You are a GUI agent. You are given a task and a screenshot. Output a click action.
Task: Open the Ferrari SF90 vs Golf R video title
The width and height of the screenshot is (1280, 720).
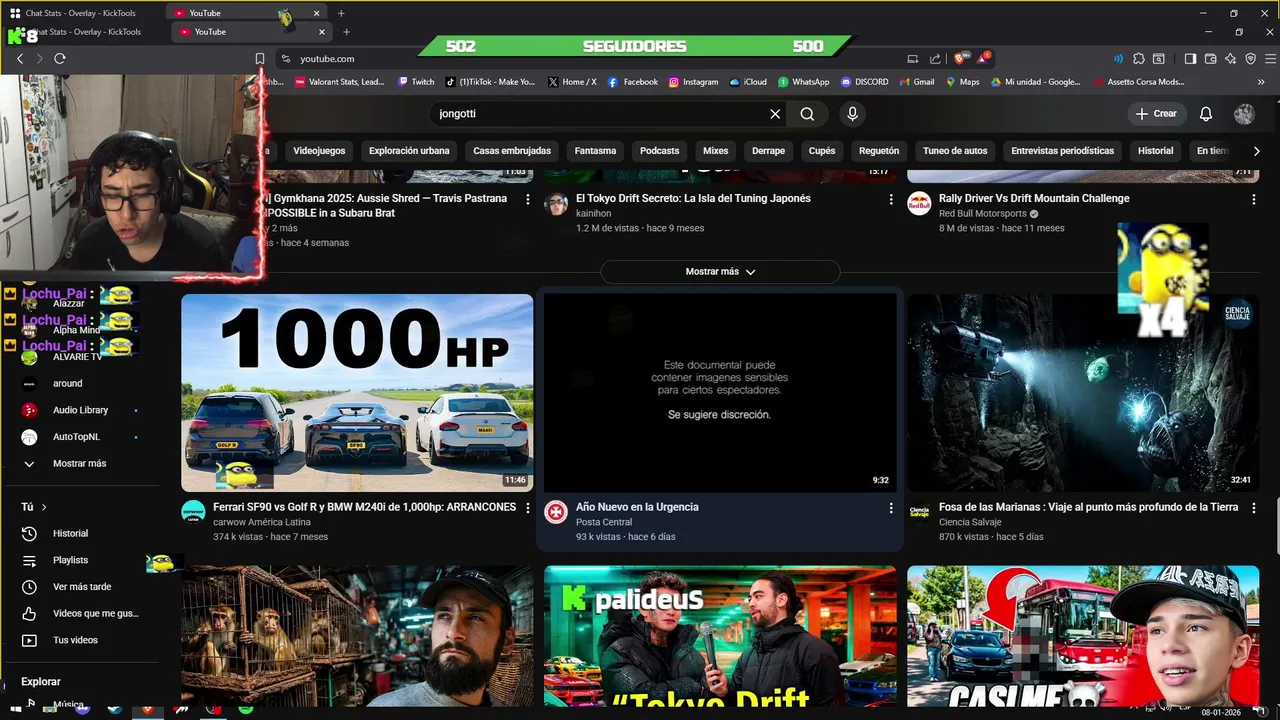364,507
